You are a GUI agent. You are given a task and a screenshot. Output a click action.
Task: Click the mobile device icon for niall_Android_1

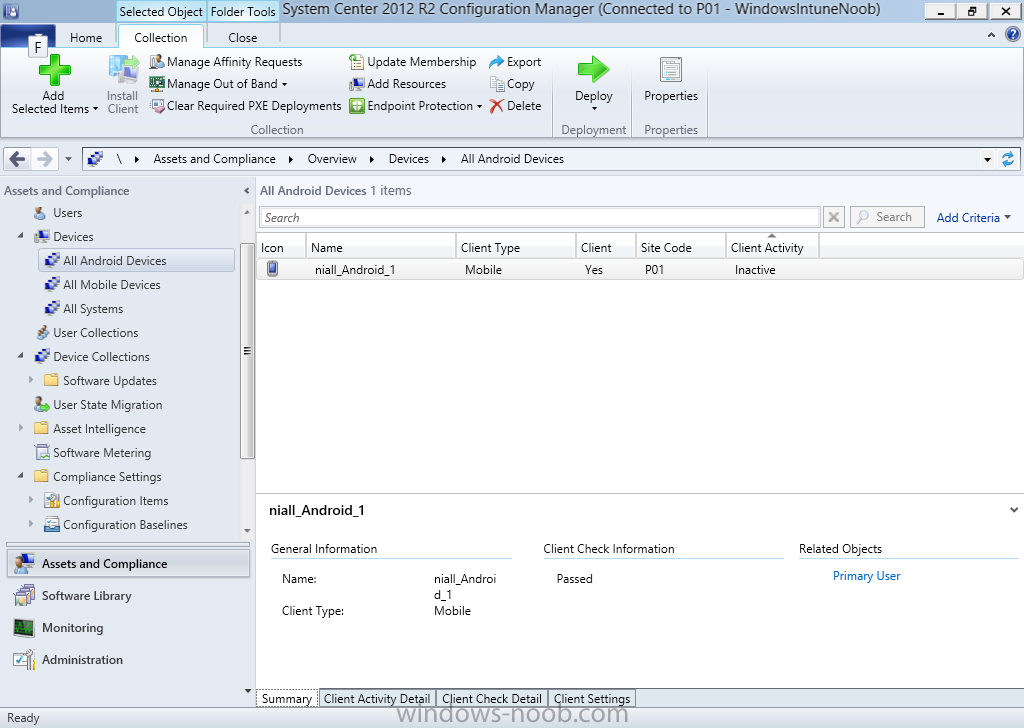[x=272, y=269]
